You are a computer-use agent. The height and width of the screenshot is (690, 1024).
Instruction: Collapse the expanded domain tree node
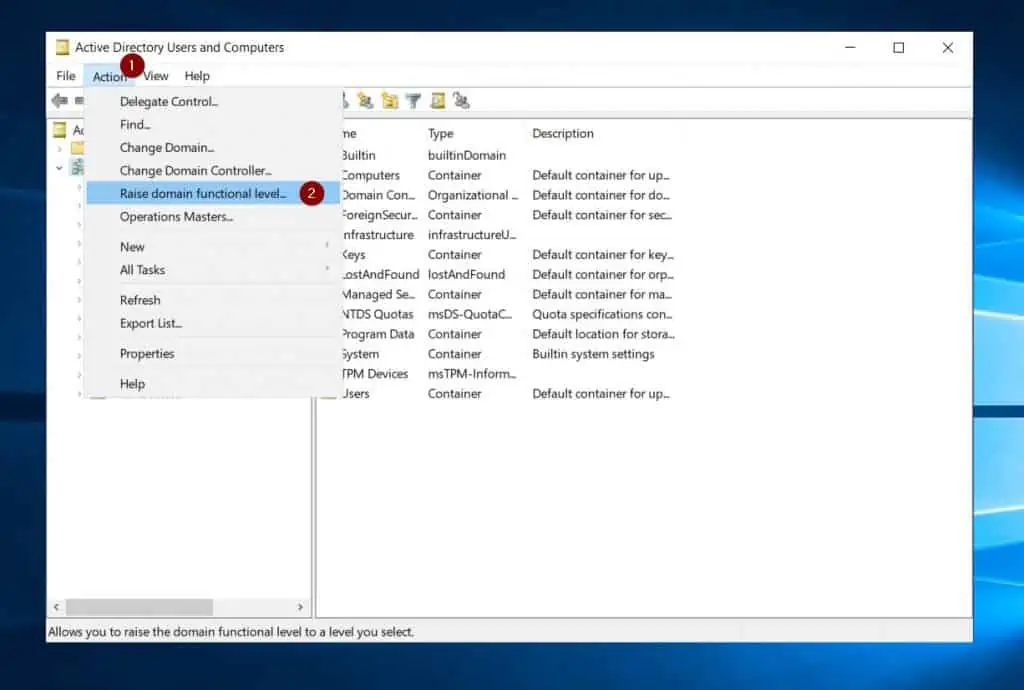(x=59, y=168)
